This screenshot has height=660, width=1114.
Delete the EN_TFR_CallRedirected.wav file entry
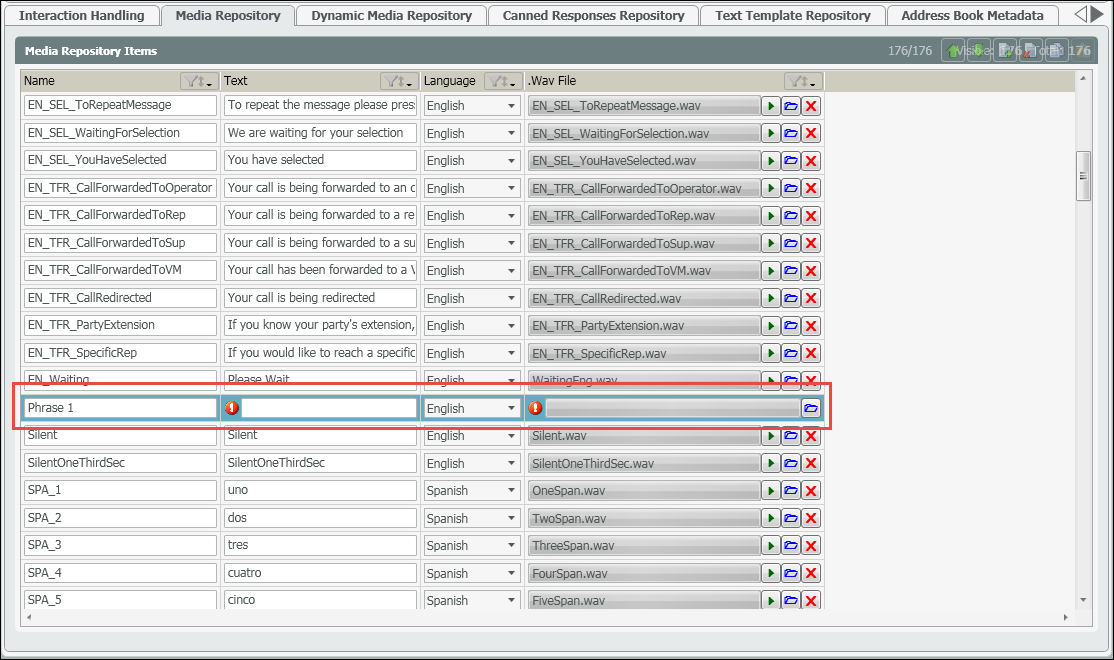(811, 298)
